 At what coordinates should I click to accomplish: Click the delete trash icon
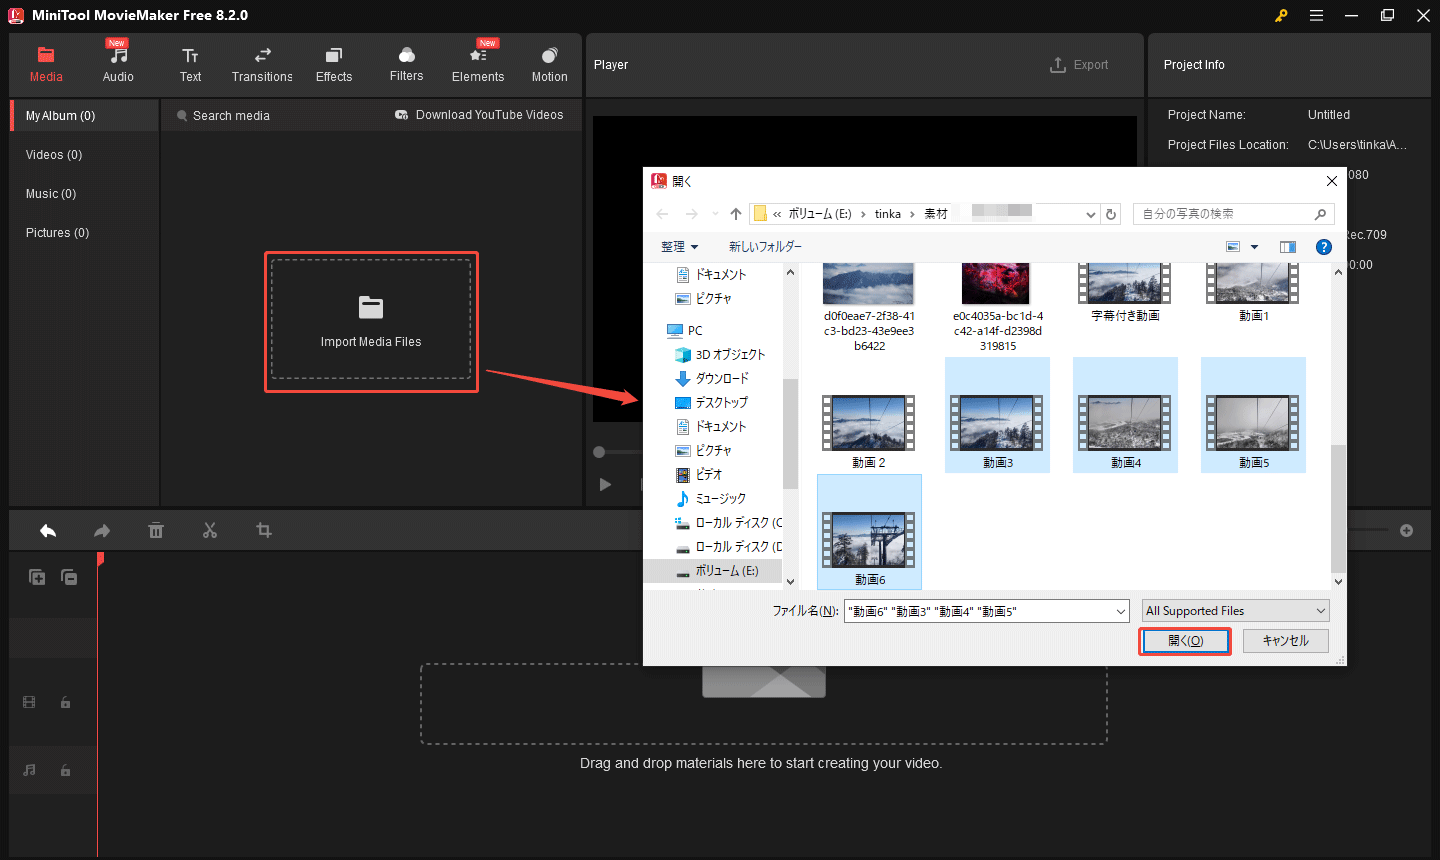tap(156, 531)
